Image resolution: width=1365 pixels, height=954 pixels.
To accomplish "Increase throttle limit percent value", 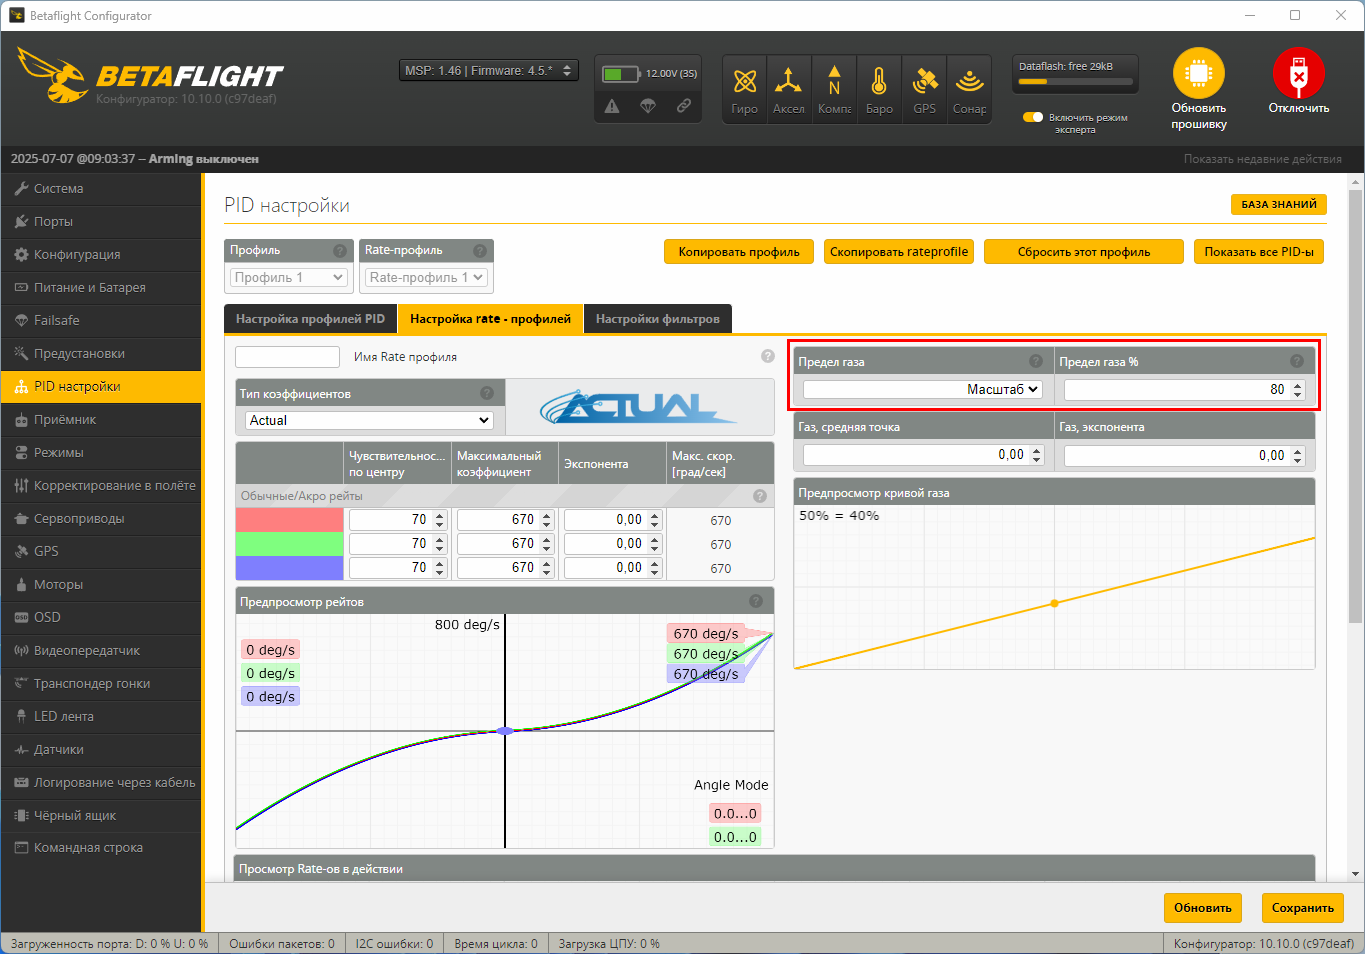I will [1298, 385].
